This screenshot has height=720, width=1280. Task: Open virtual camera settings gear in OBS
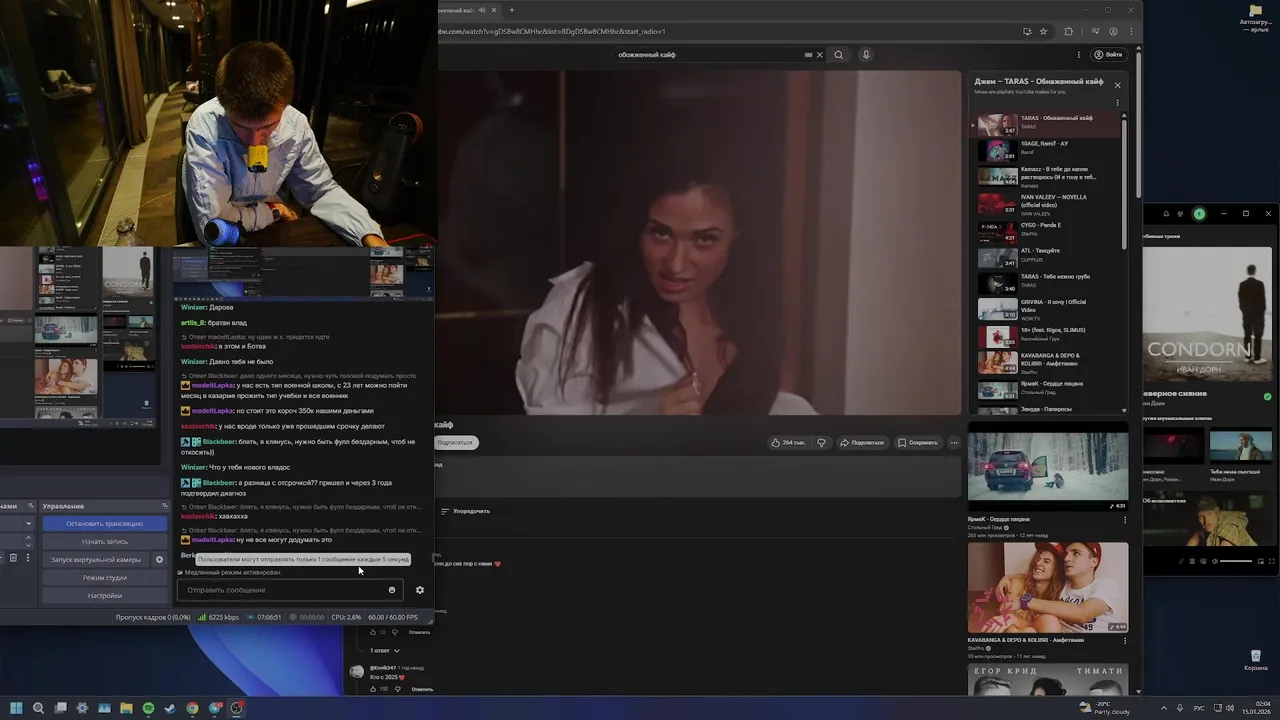[x=159, y=560]
